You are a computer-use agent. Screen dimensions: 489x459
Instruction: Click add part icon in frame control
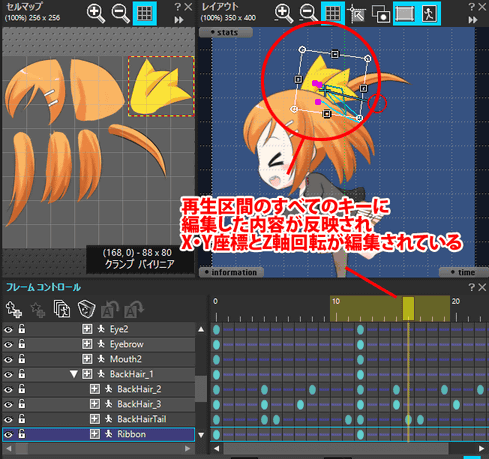coord(14,309)
